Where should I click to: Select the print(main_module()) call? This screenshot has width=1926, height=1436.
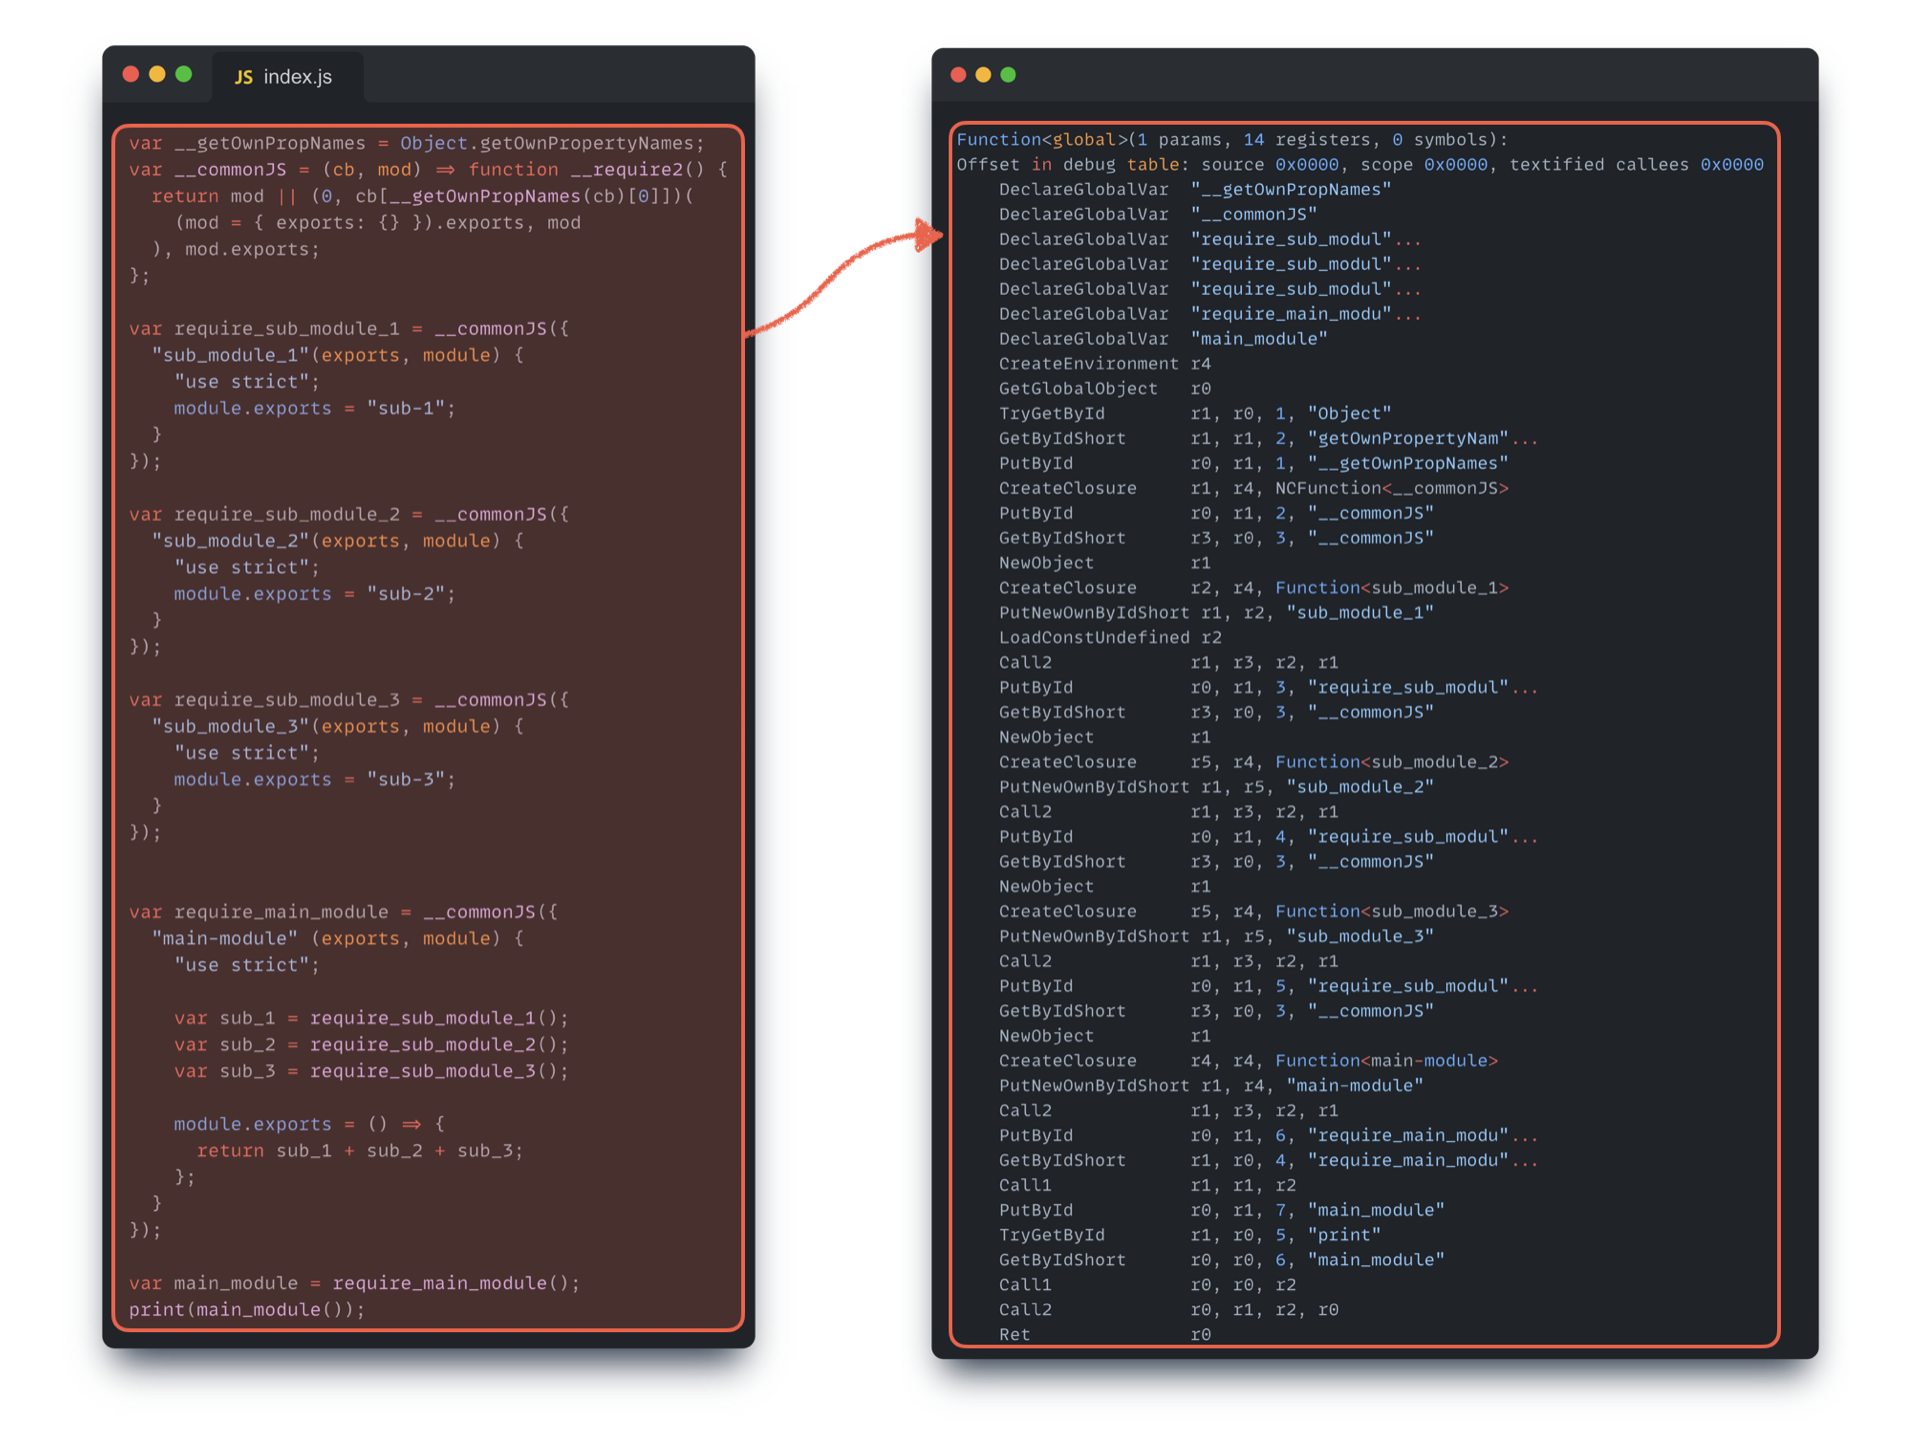(248, 1309)
